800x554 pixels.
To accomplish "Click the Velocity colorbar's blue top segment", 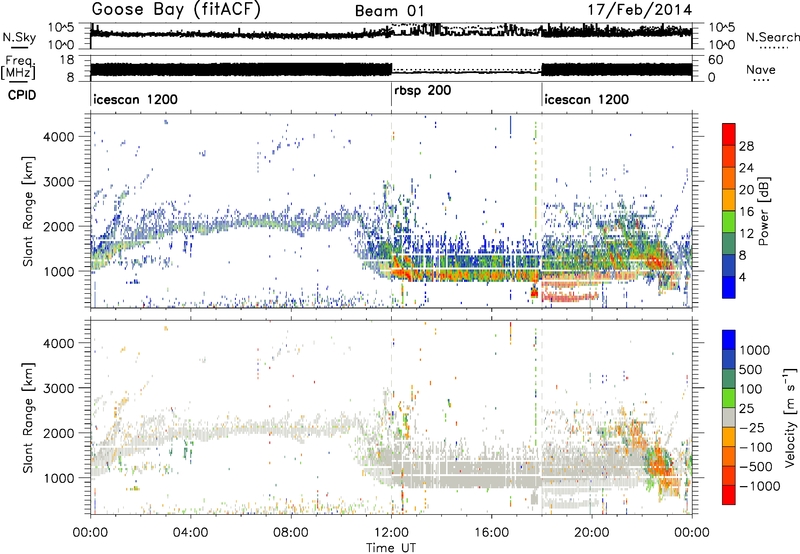I will coord(729,340).
